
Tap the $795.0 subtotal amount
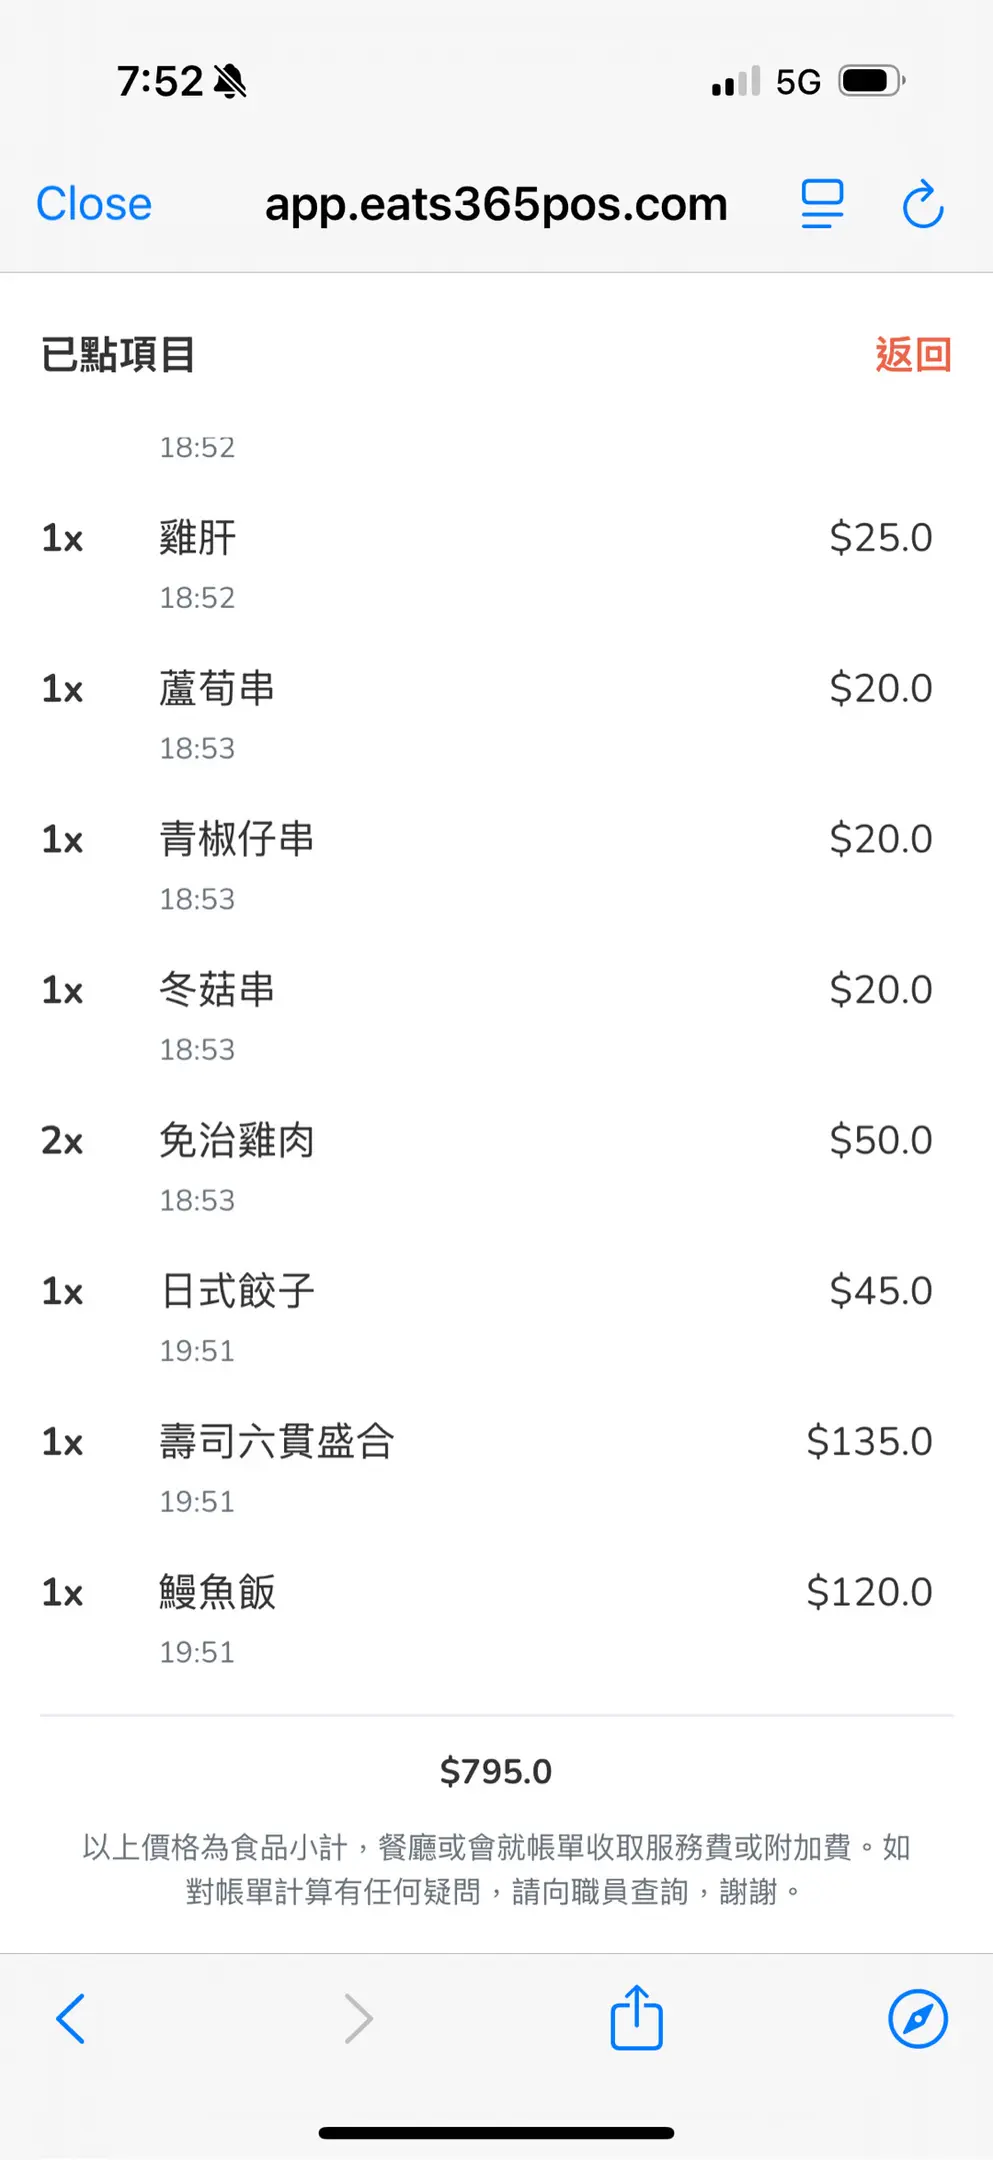[496, 1772]
